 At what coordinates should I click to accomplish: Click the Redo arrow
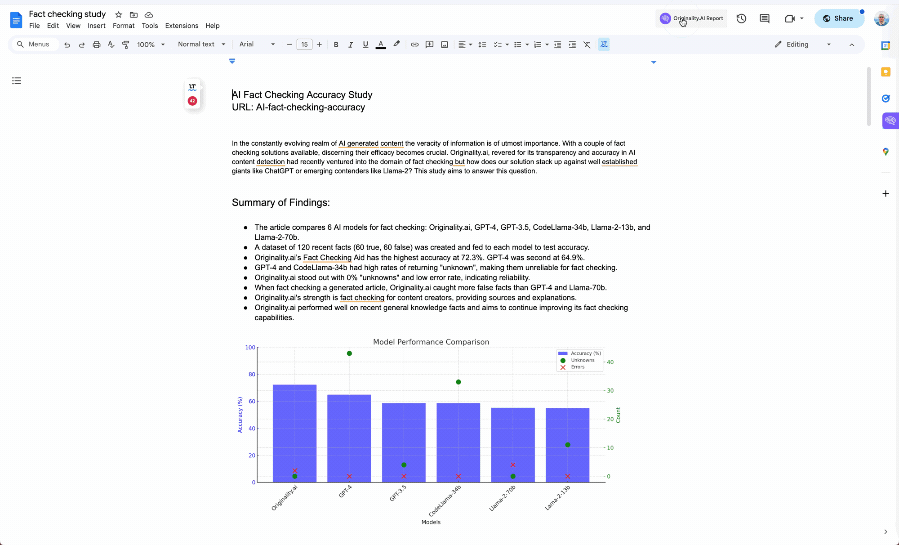click(81, 45)
